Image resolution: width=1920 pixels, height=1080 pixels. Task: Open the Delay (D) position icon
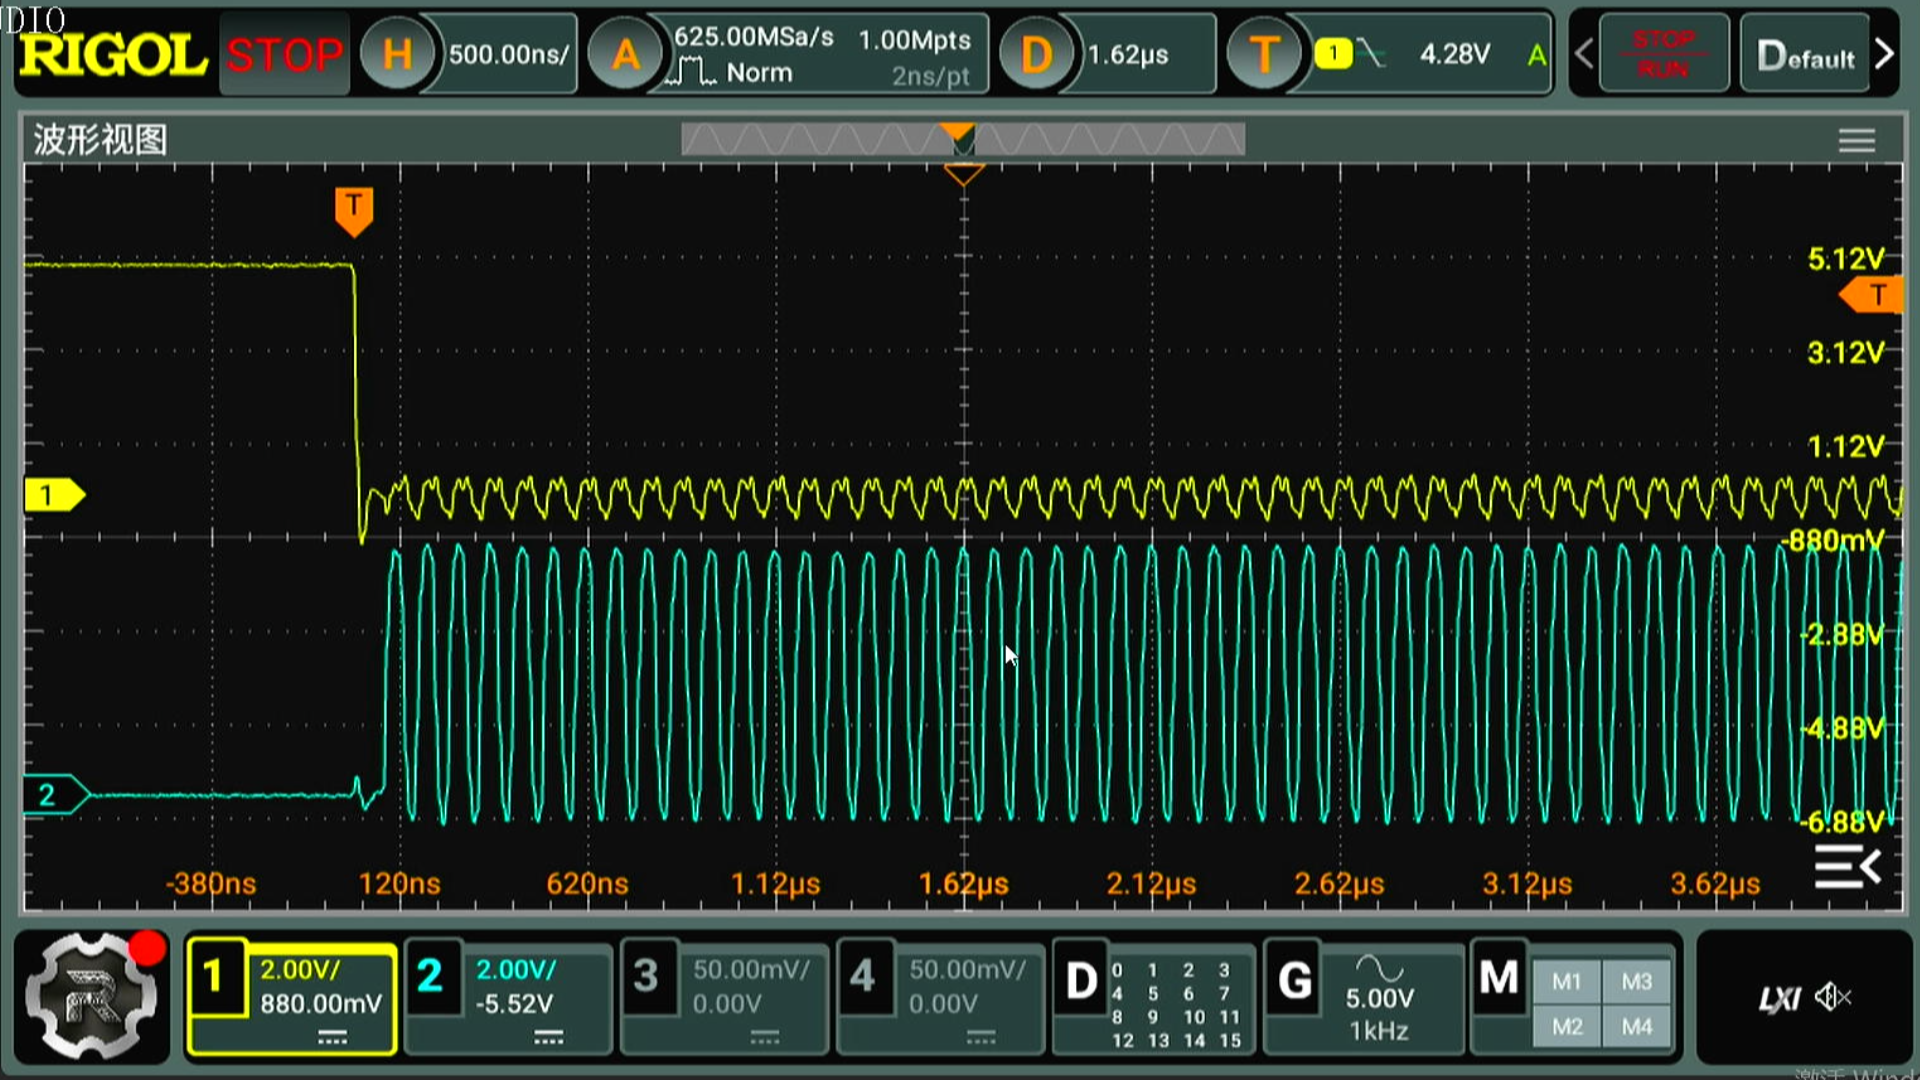coord(1035,54)
